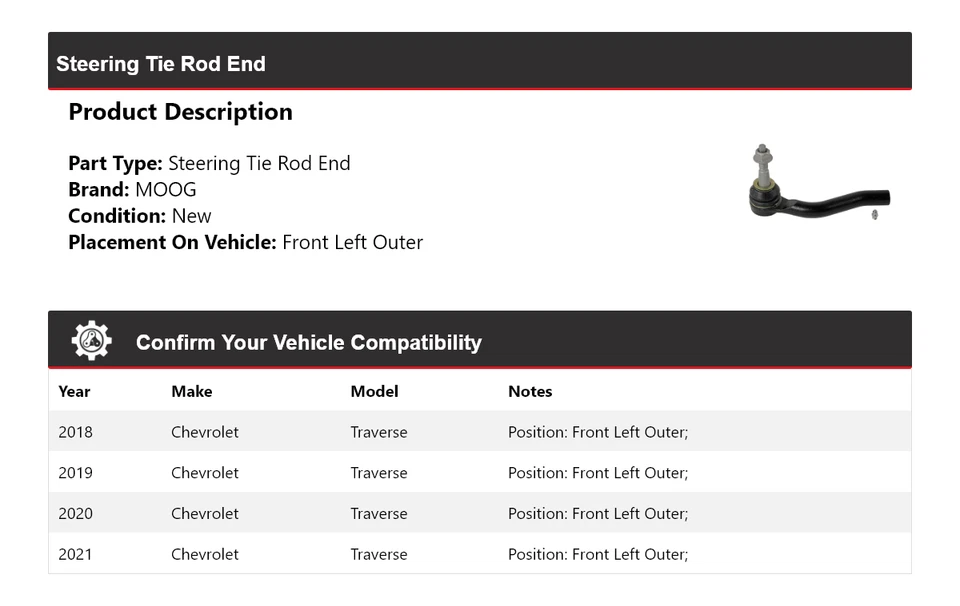The image size is (960, 606).
Task: Click the Make column header
Action: 191,392
